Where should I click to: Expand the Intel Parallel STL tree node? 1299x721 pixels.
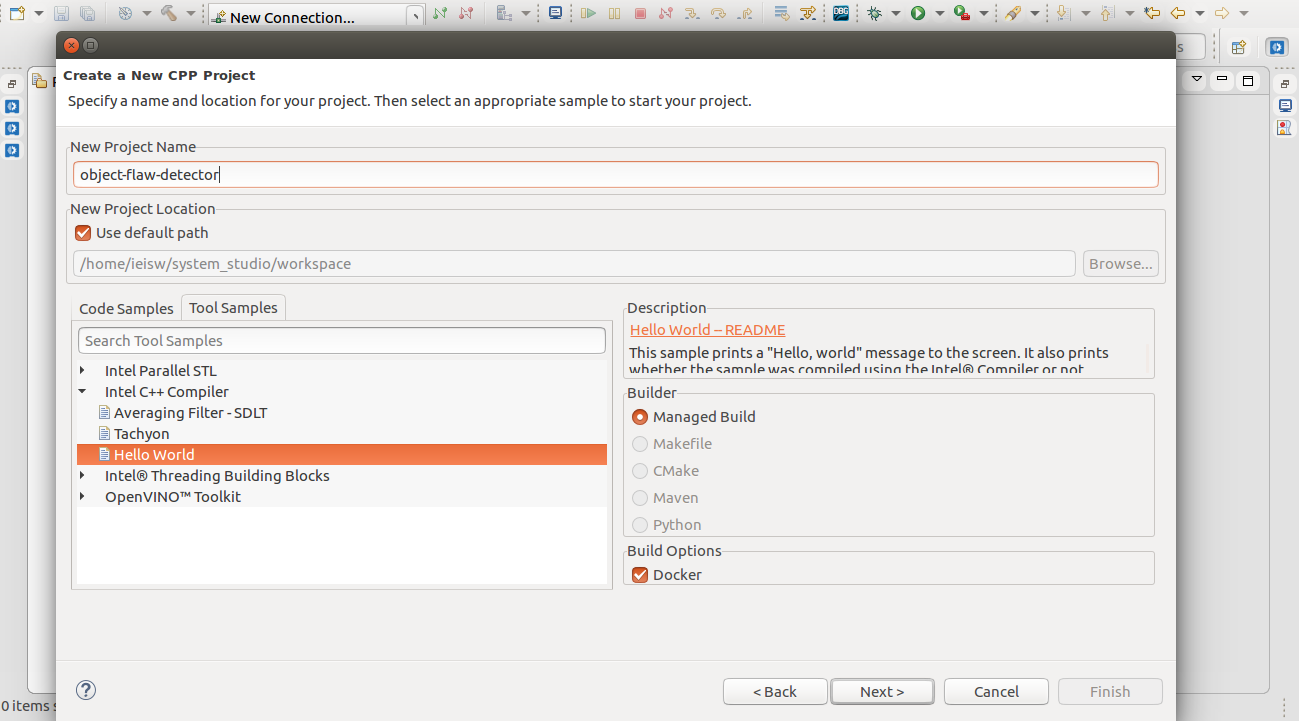pyautogui.click(x=83, y=371)
